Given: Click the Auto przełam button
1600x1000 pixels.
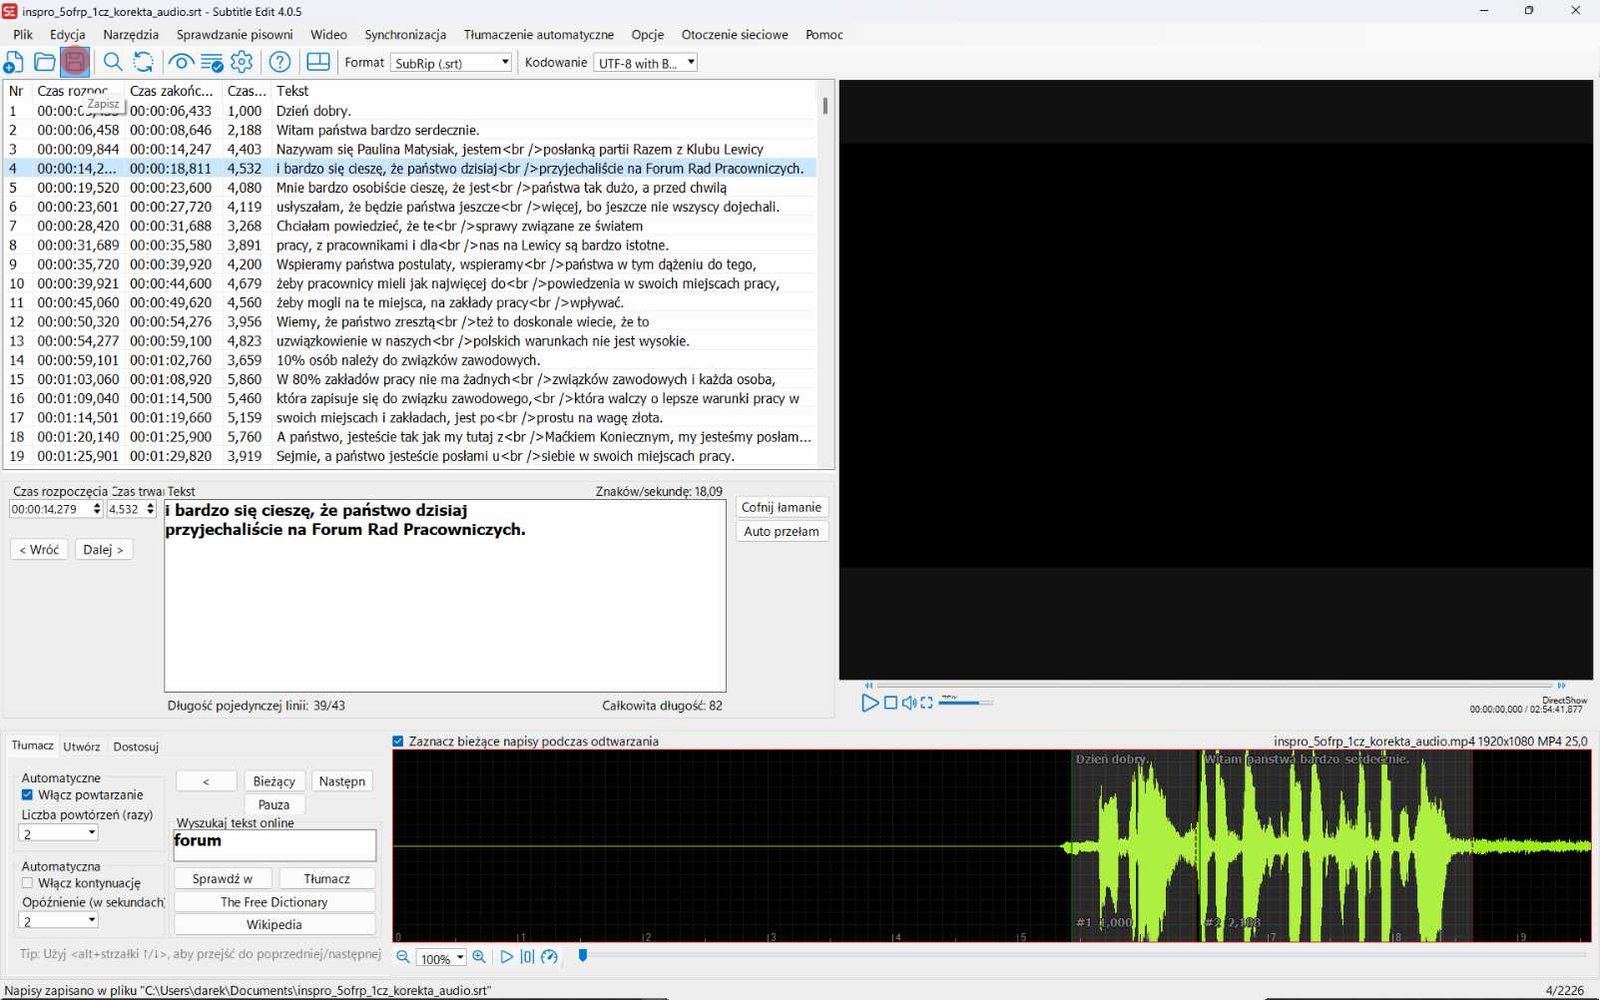Looking at the screenshot, I should pyautogui.click(x=781, y=531).
